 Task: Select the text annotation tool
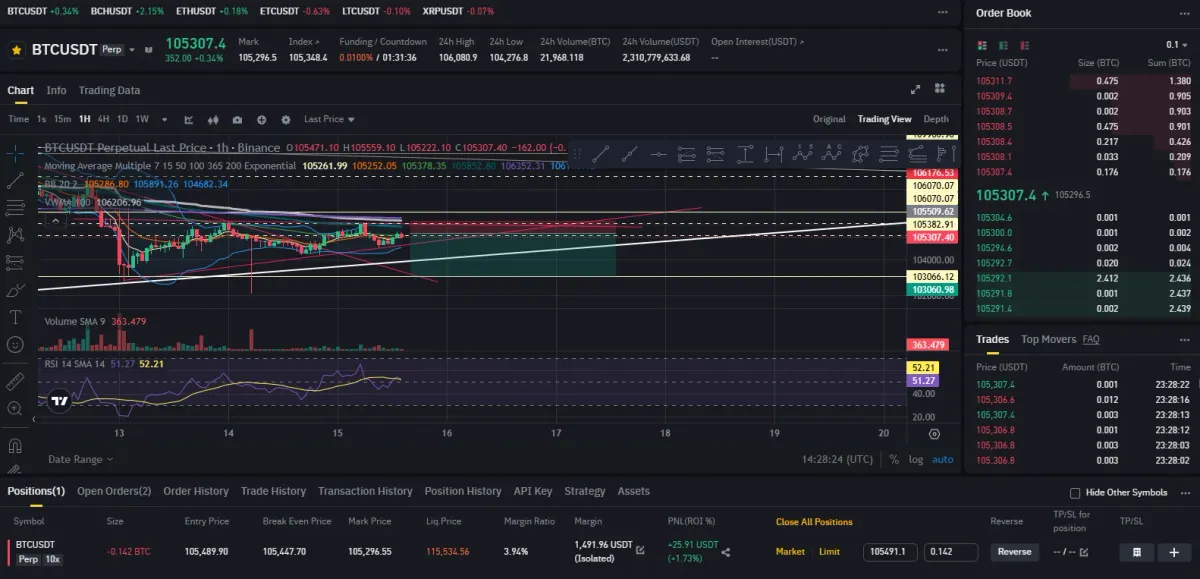[x=15, y=317]
